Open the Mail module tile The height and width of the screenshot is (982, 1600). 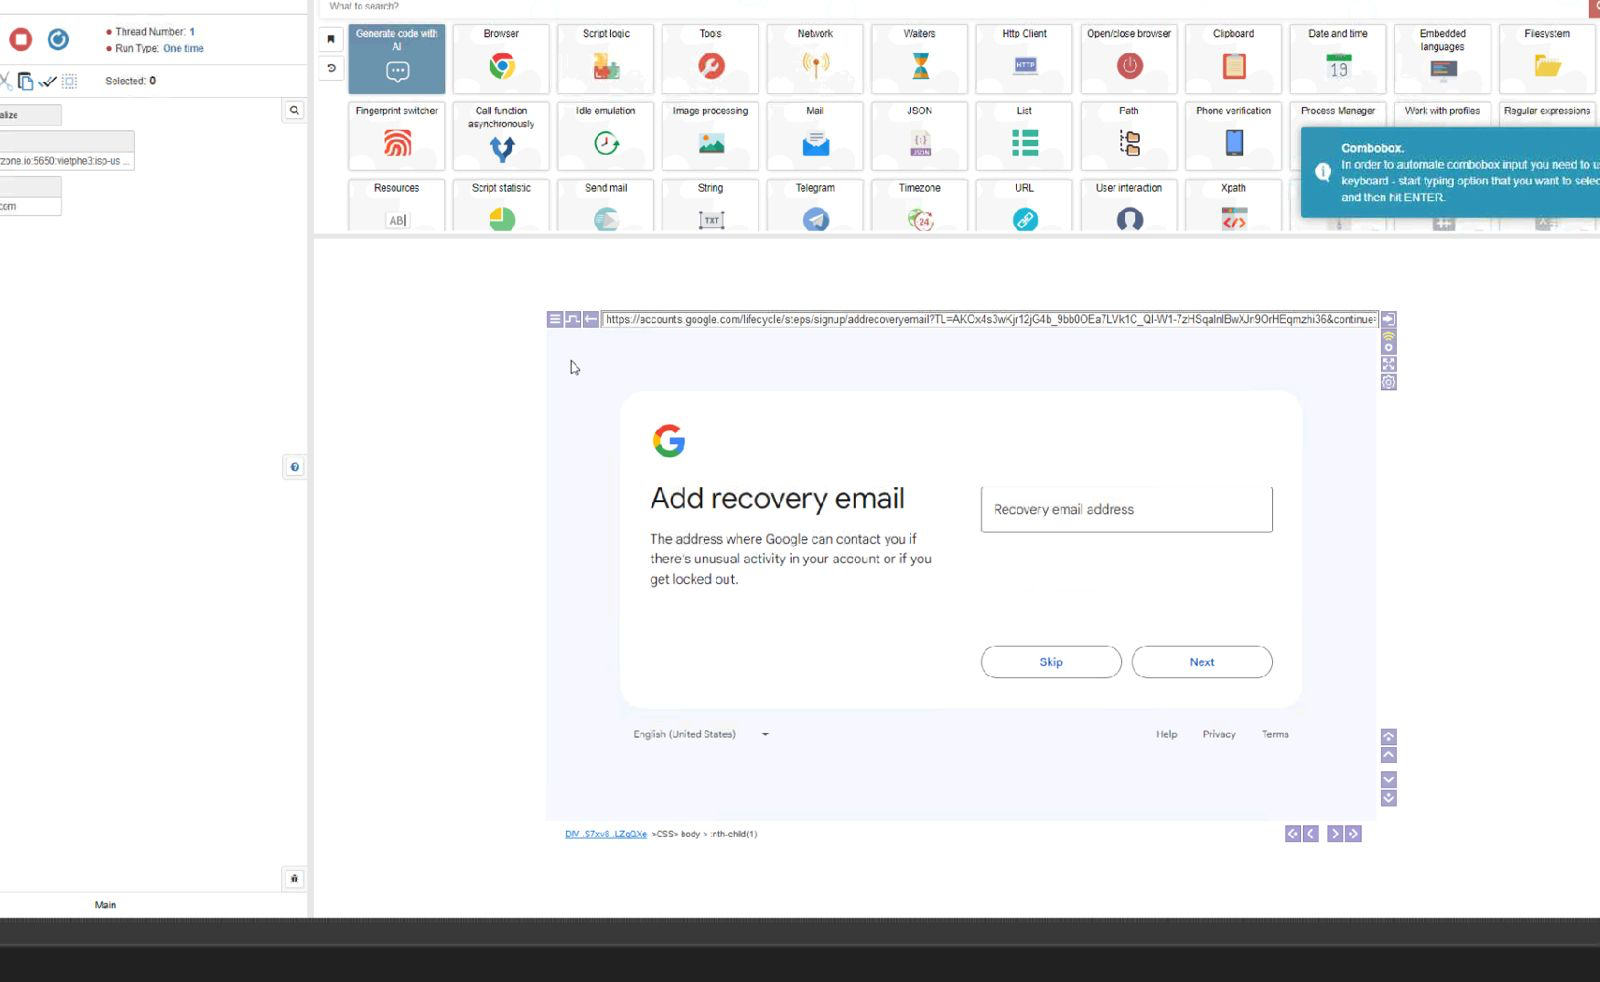[815, 135]
